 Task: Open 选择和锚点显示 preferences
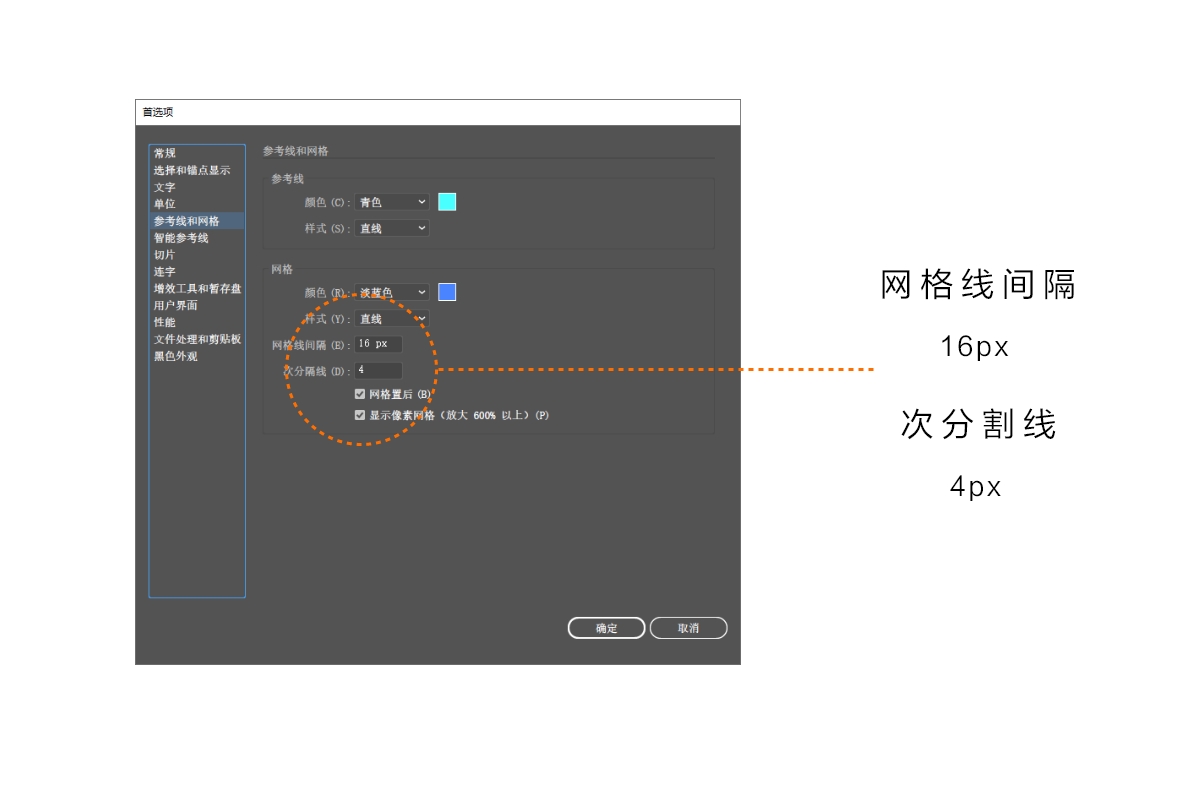[x=192, y=170]
